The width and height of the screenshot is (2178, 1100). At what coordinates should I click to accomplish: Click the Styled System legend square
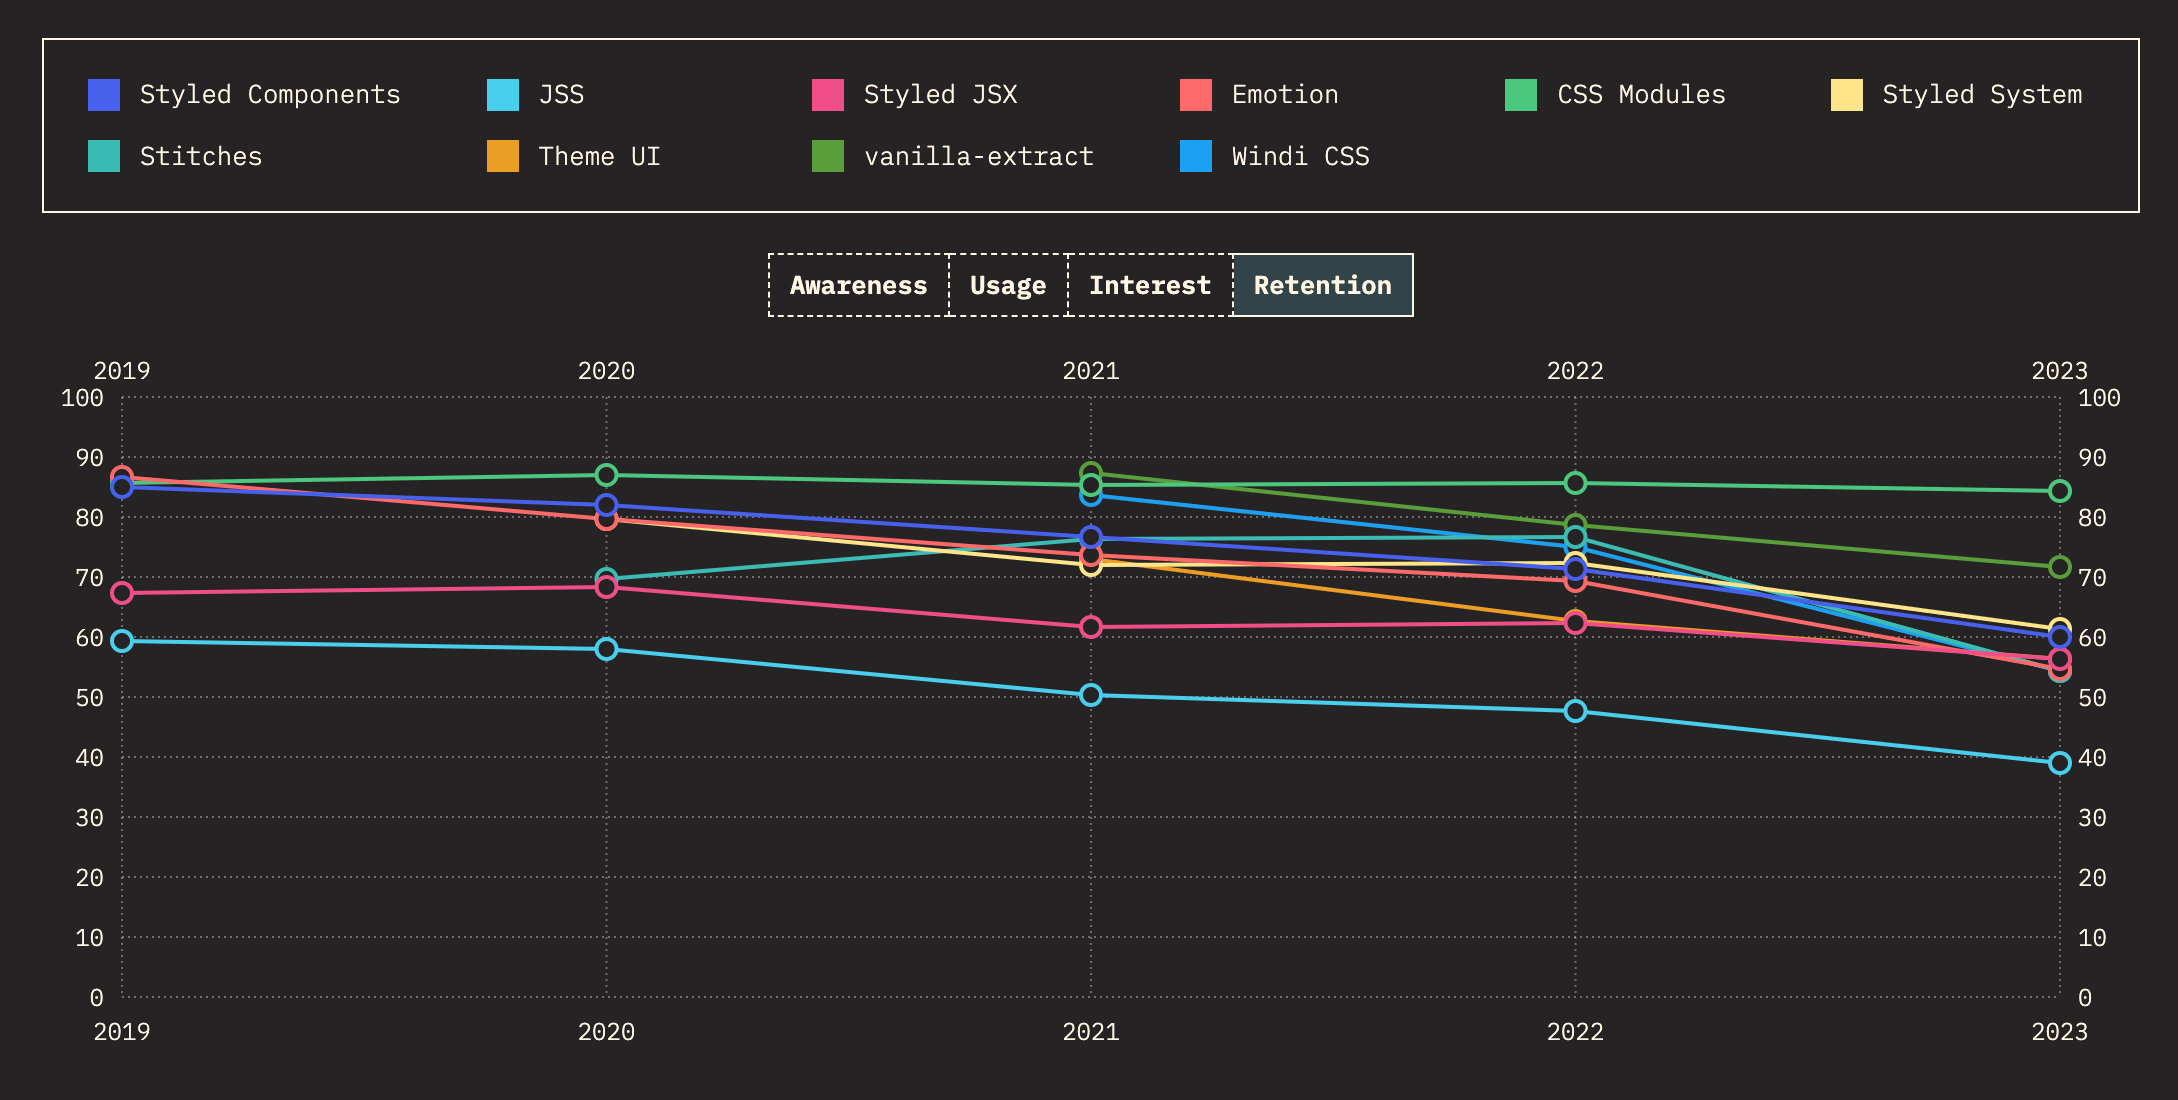[1847, 94]
